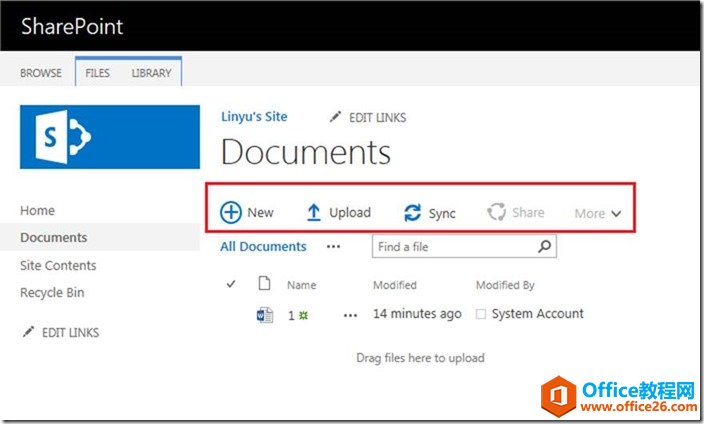Image resolution: width=704 pixels, height=424 pixels.
Task: Sort by the Modified column header
Action: tap(395, 285)
